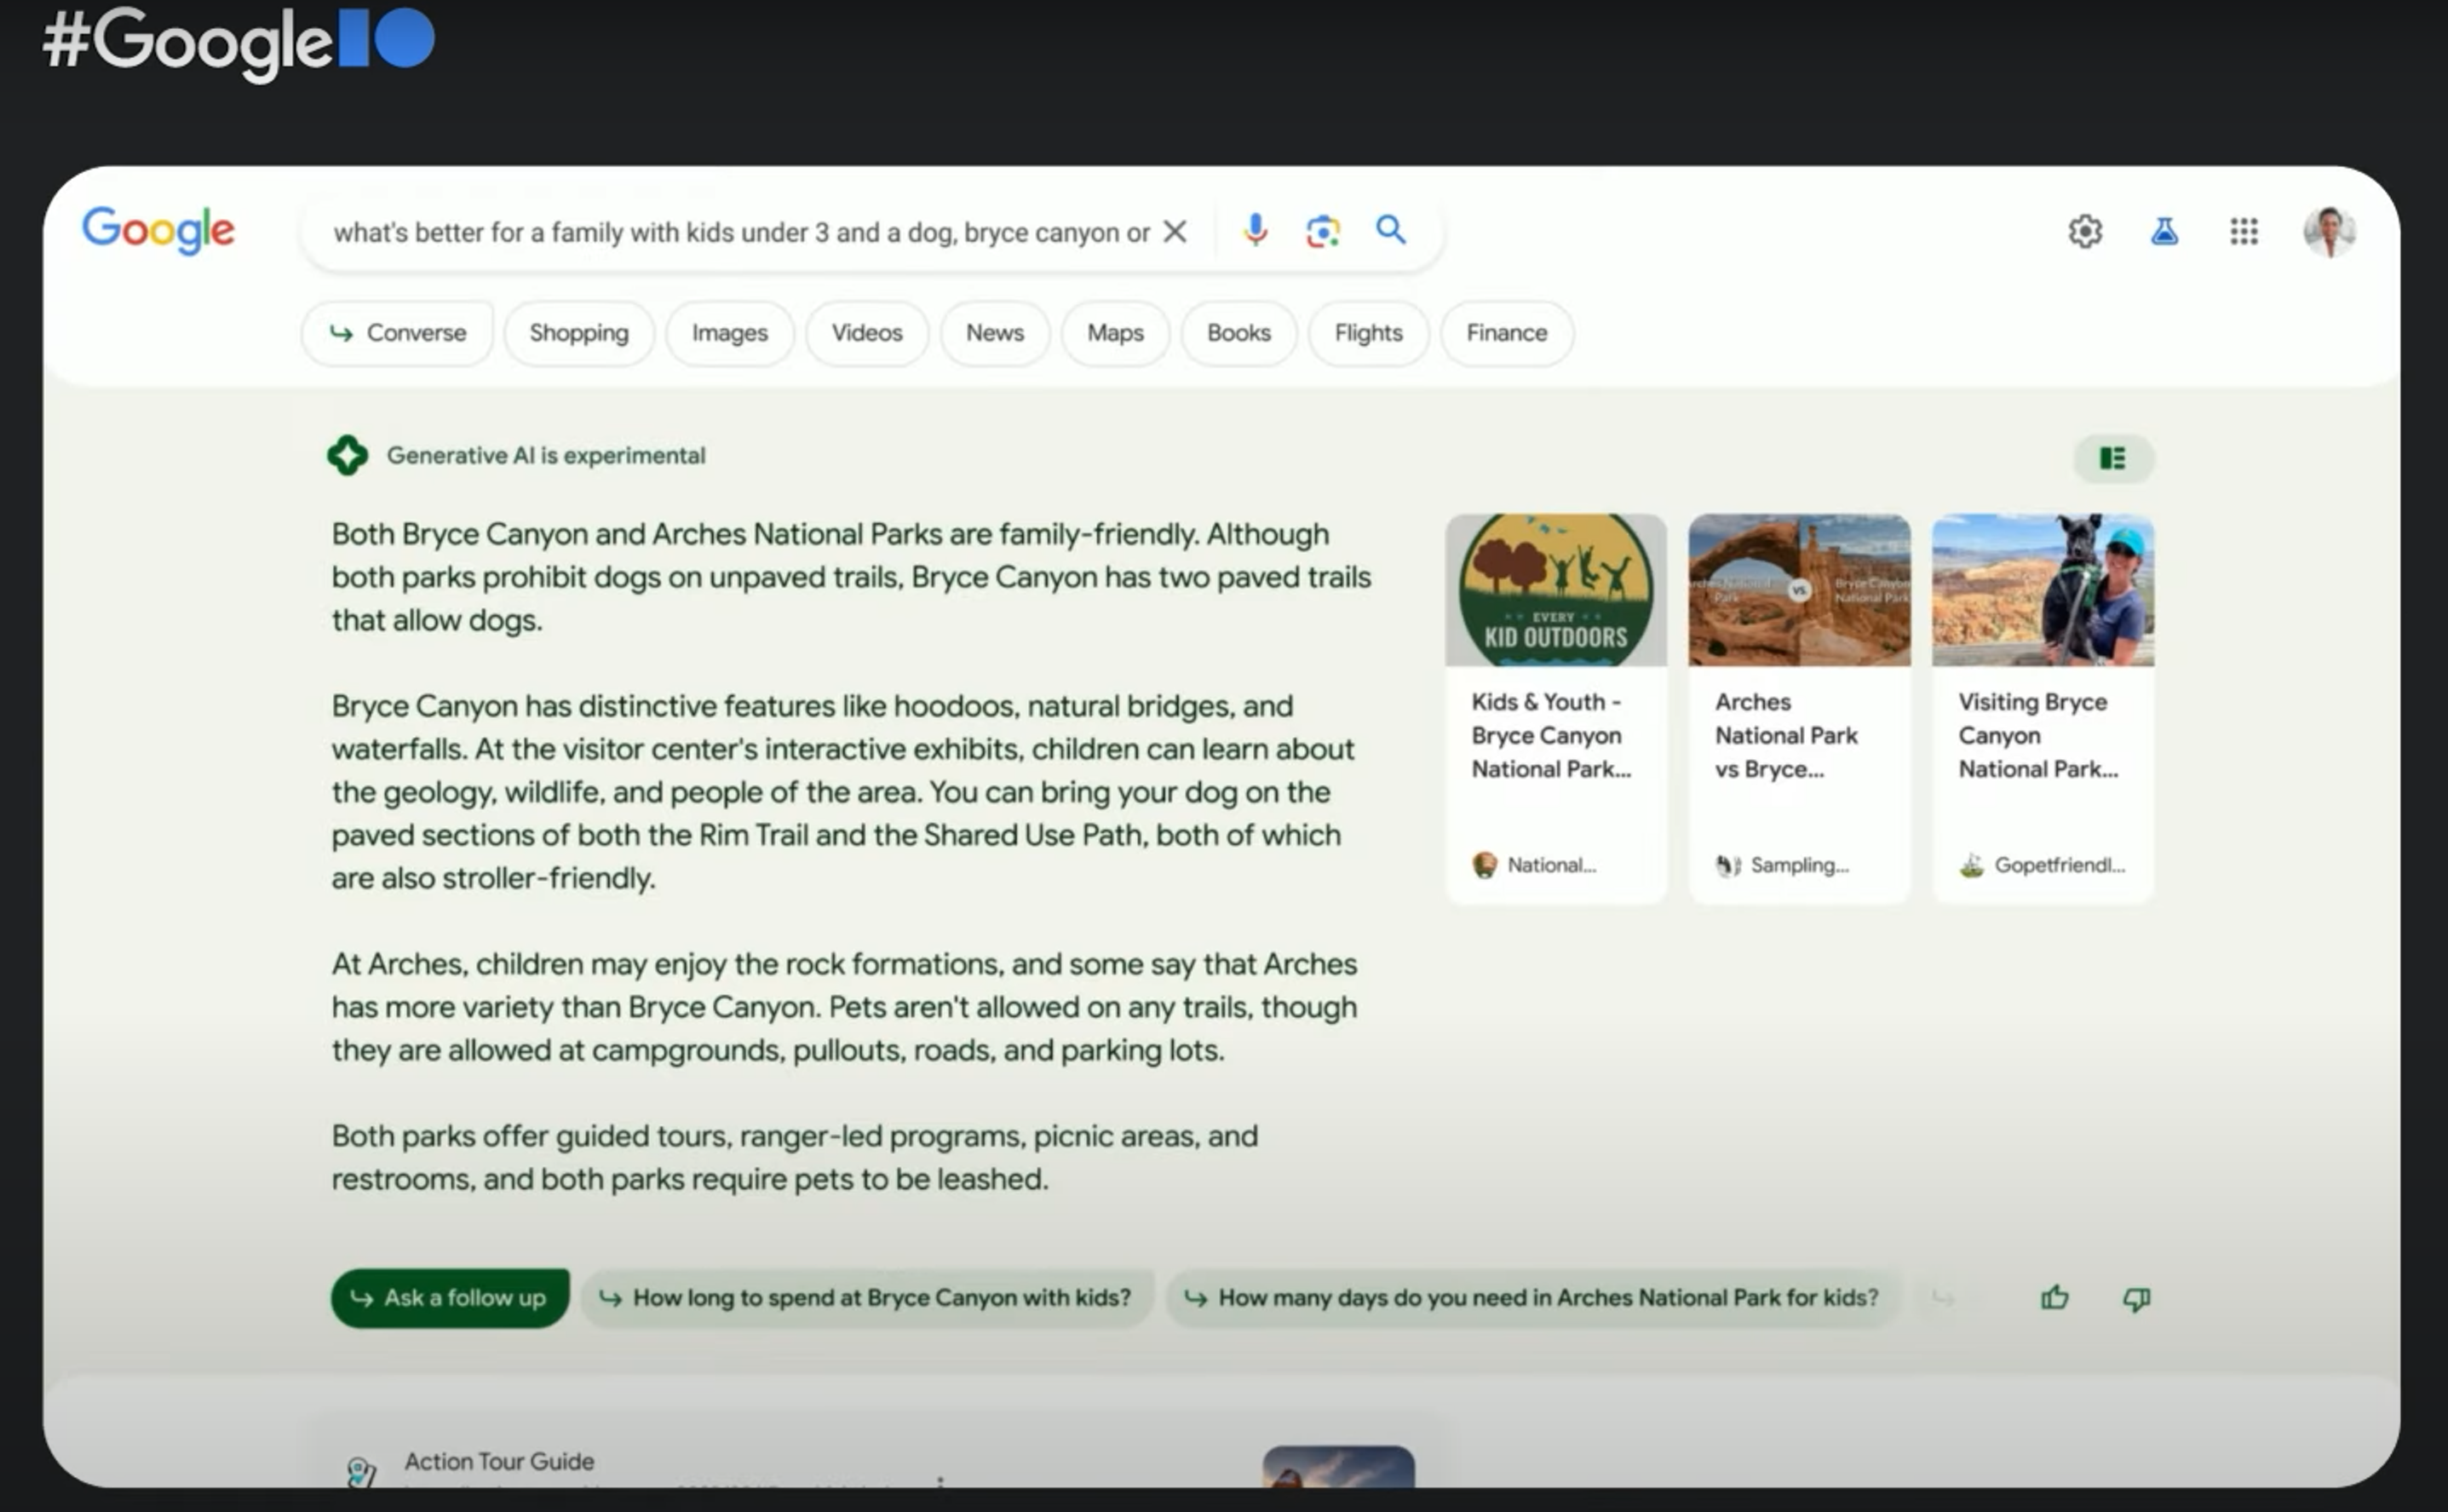Click the blue magnifying glass search icon
The image size is (2448, 1512).
click(x=1390, y=230)
